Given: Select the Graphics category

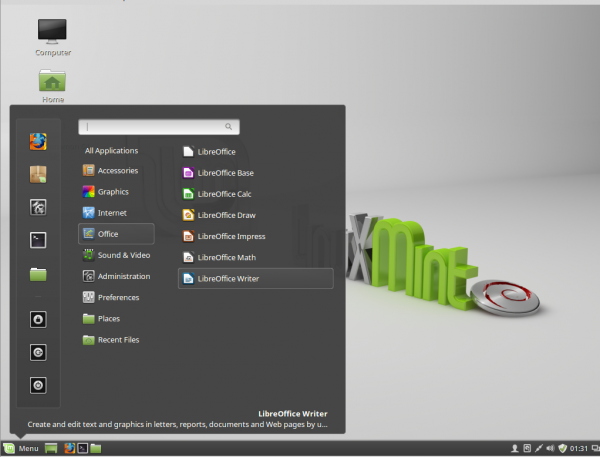Looking at the screenshot, I should tap(116, 192).
